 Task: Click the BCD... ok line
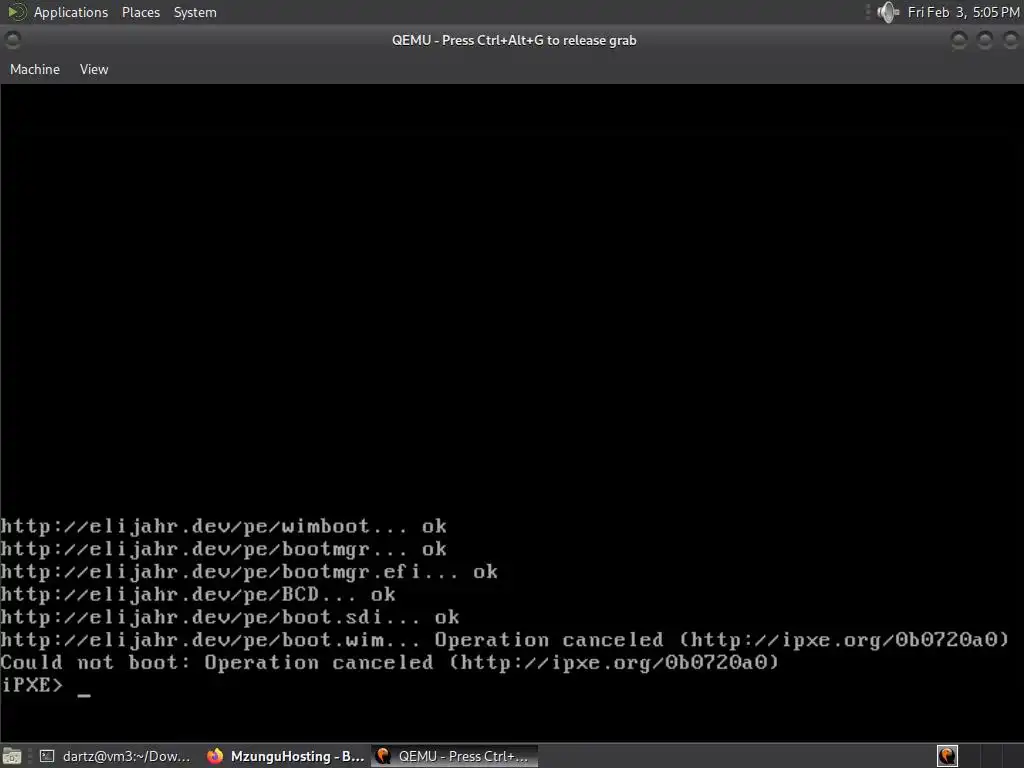198,595
